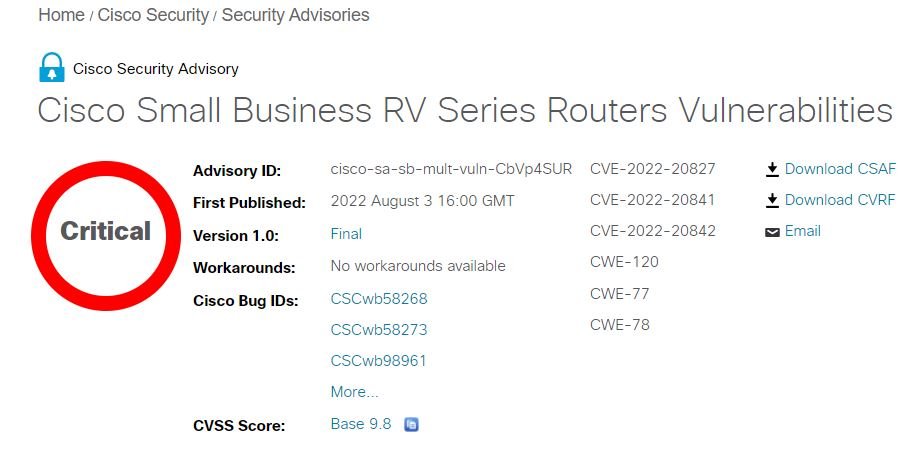Open the CVSS calculator icon beside Base 9.8
The height and width of the screenshot is (462, 923).
411,425
